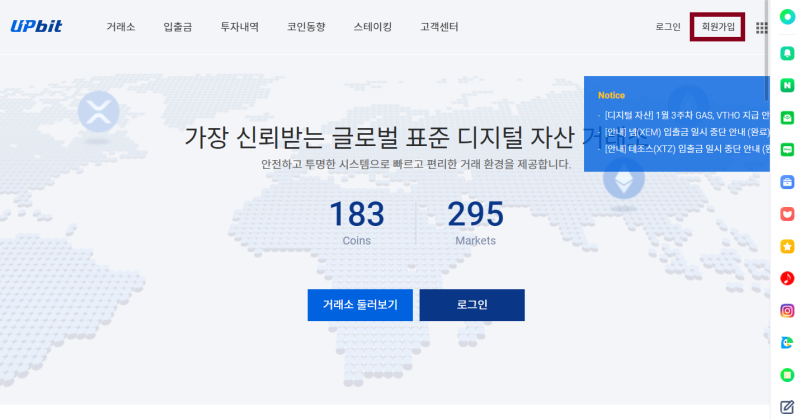Open the 입출금 menu

point(178,27)
